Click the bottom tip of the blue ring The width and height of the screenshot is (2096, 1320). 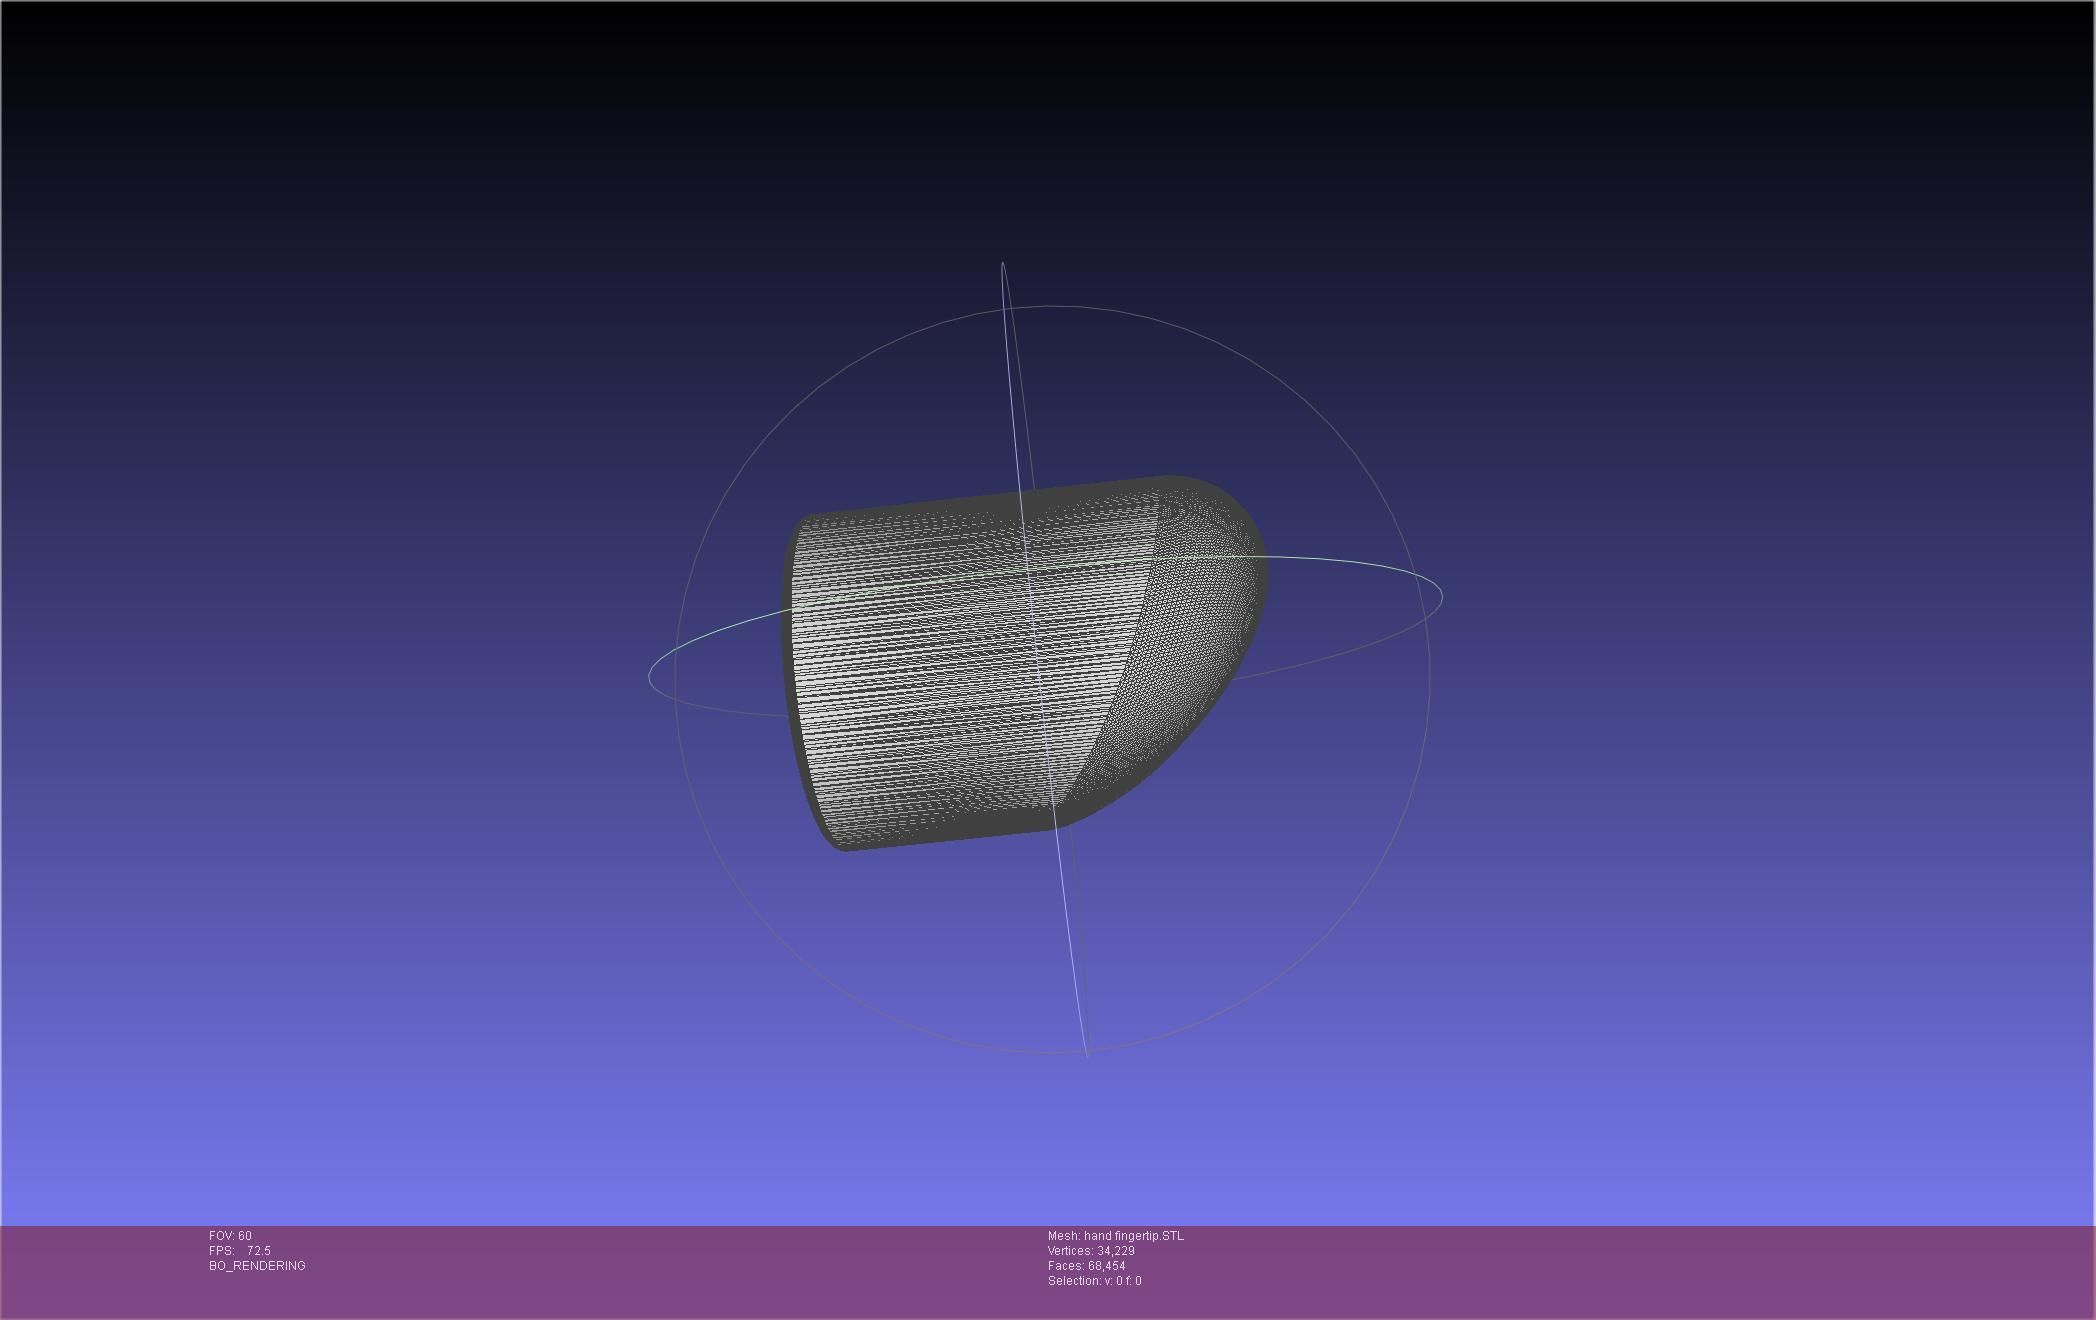click(x=1087, y=1054)
